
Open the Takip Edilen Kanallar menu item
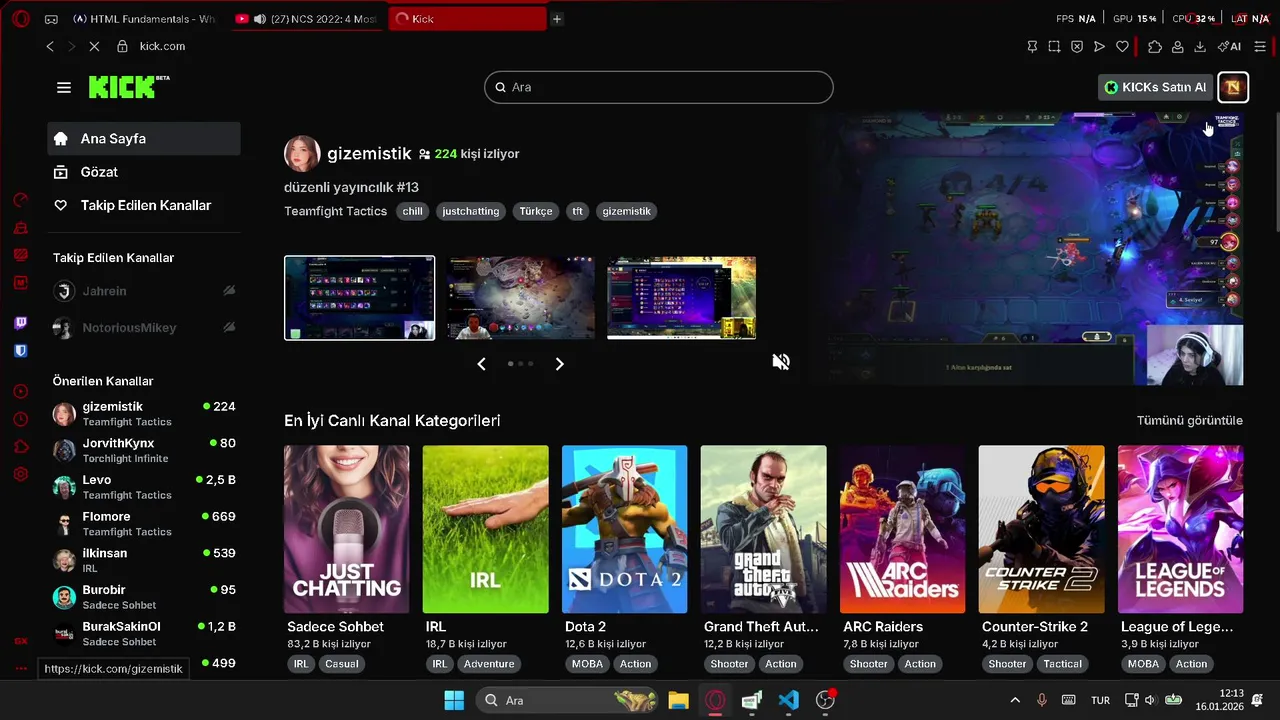[144, 205]
